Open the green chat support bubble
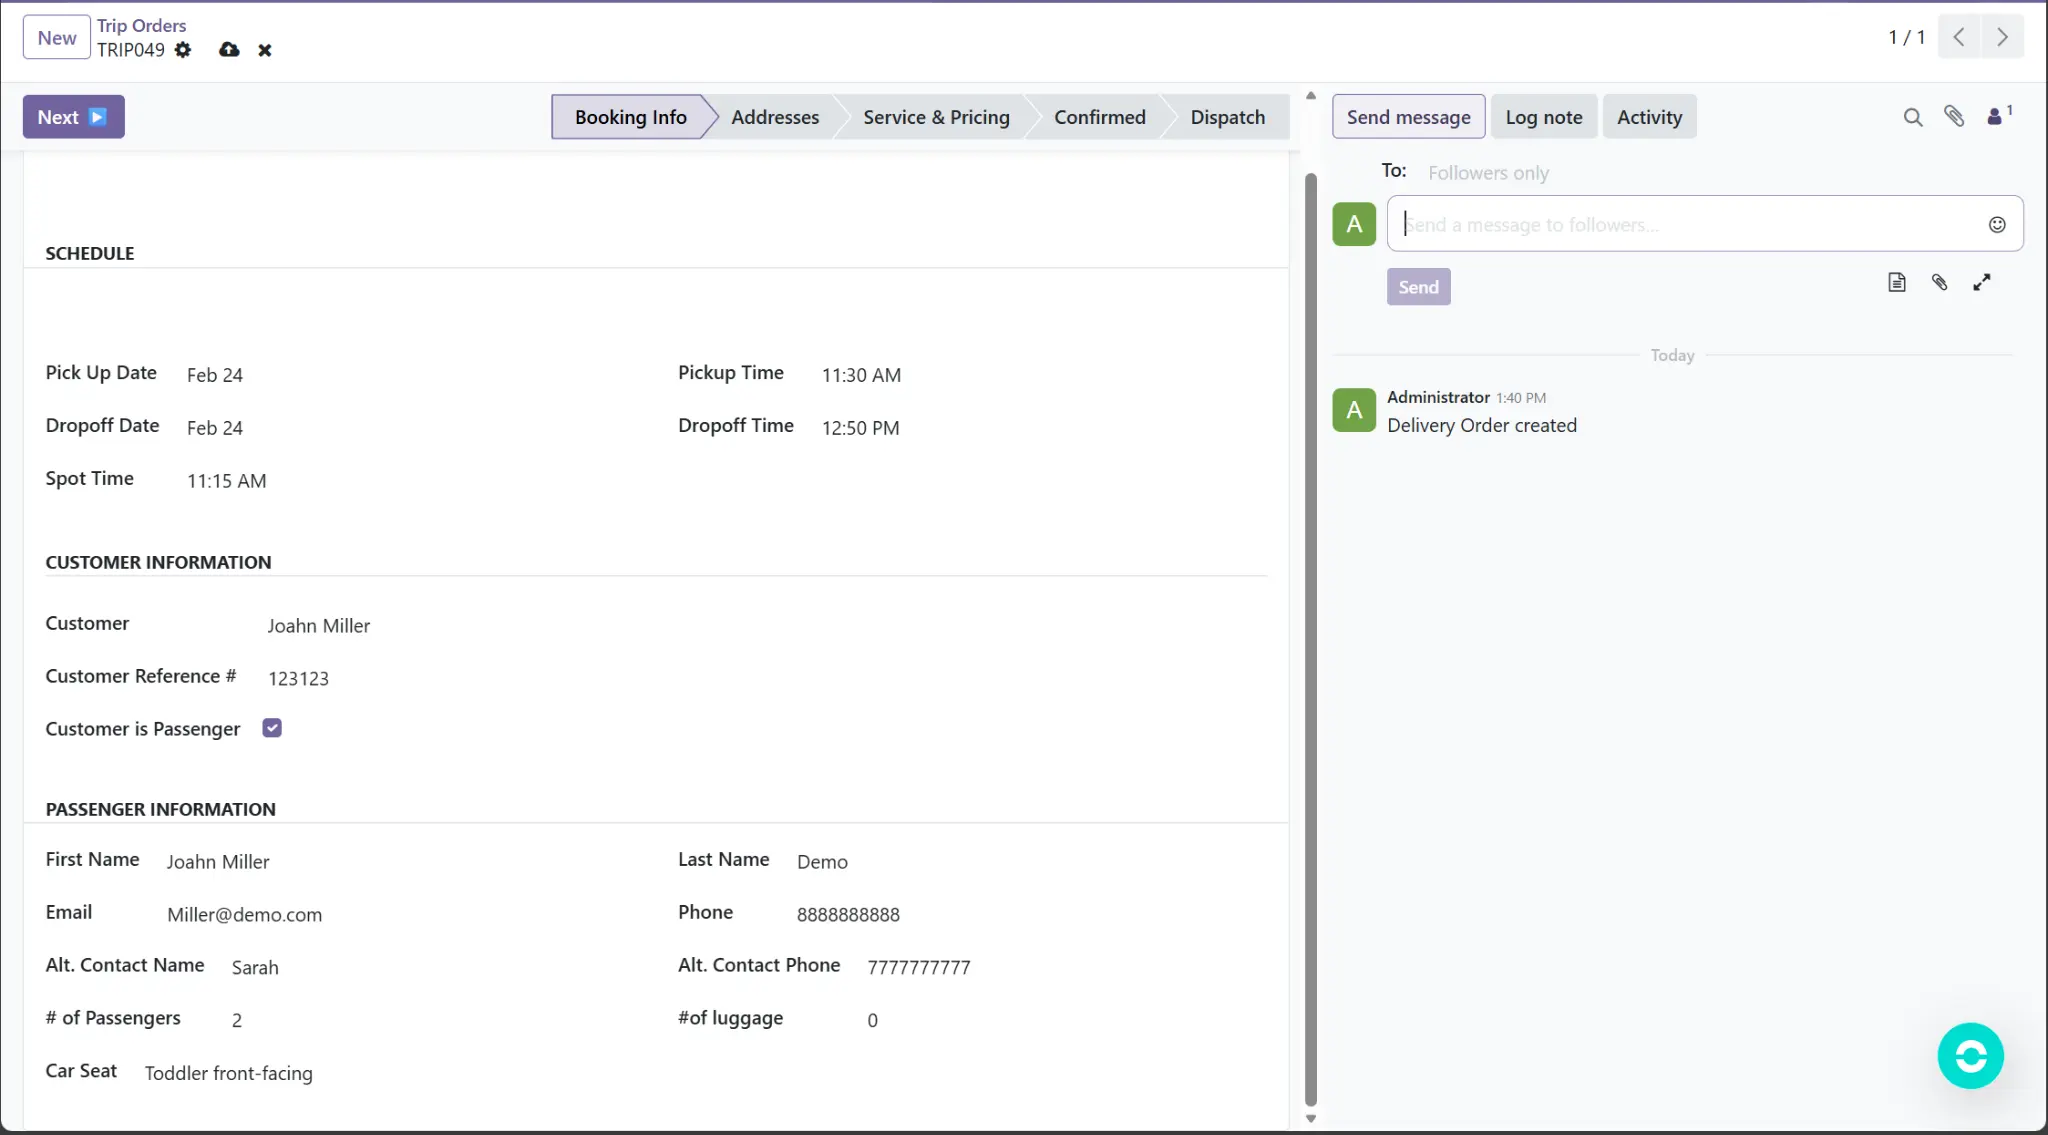The image size is (2048, 1135). [1969, 1055]
